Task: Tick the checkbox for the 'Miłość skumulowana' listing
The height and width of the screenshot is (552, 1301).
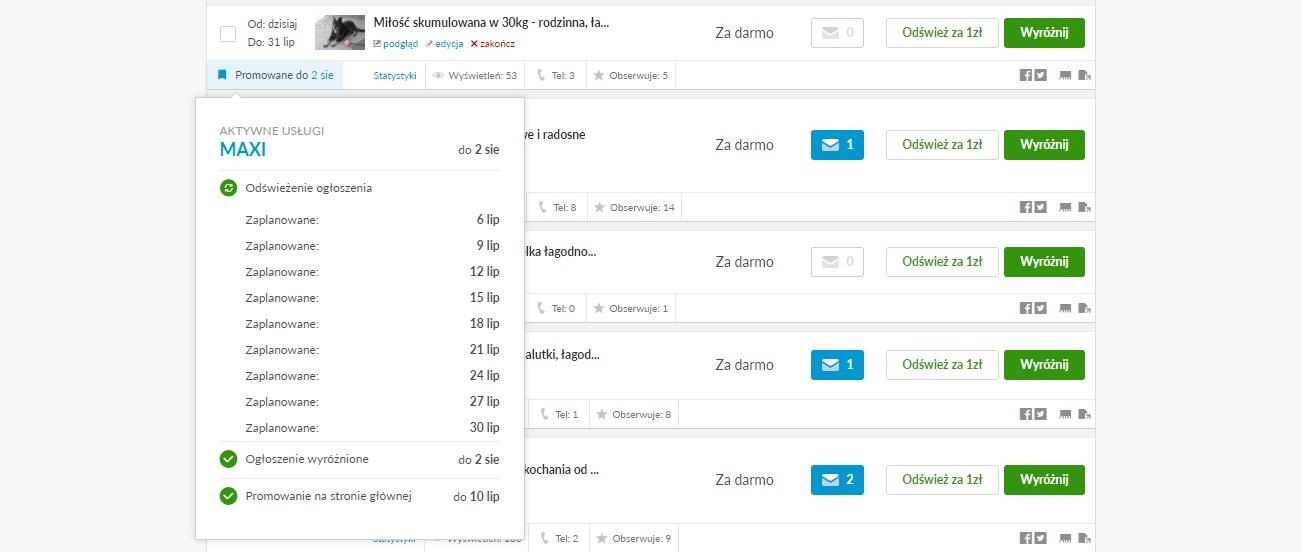Action: (228, 34)
